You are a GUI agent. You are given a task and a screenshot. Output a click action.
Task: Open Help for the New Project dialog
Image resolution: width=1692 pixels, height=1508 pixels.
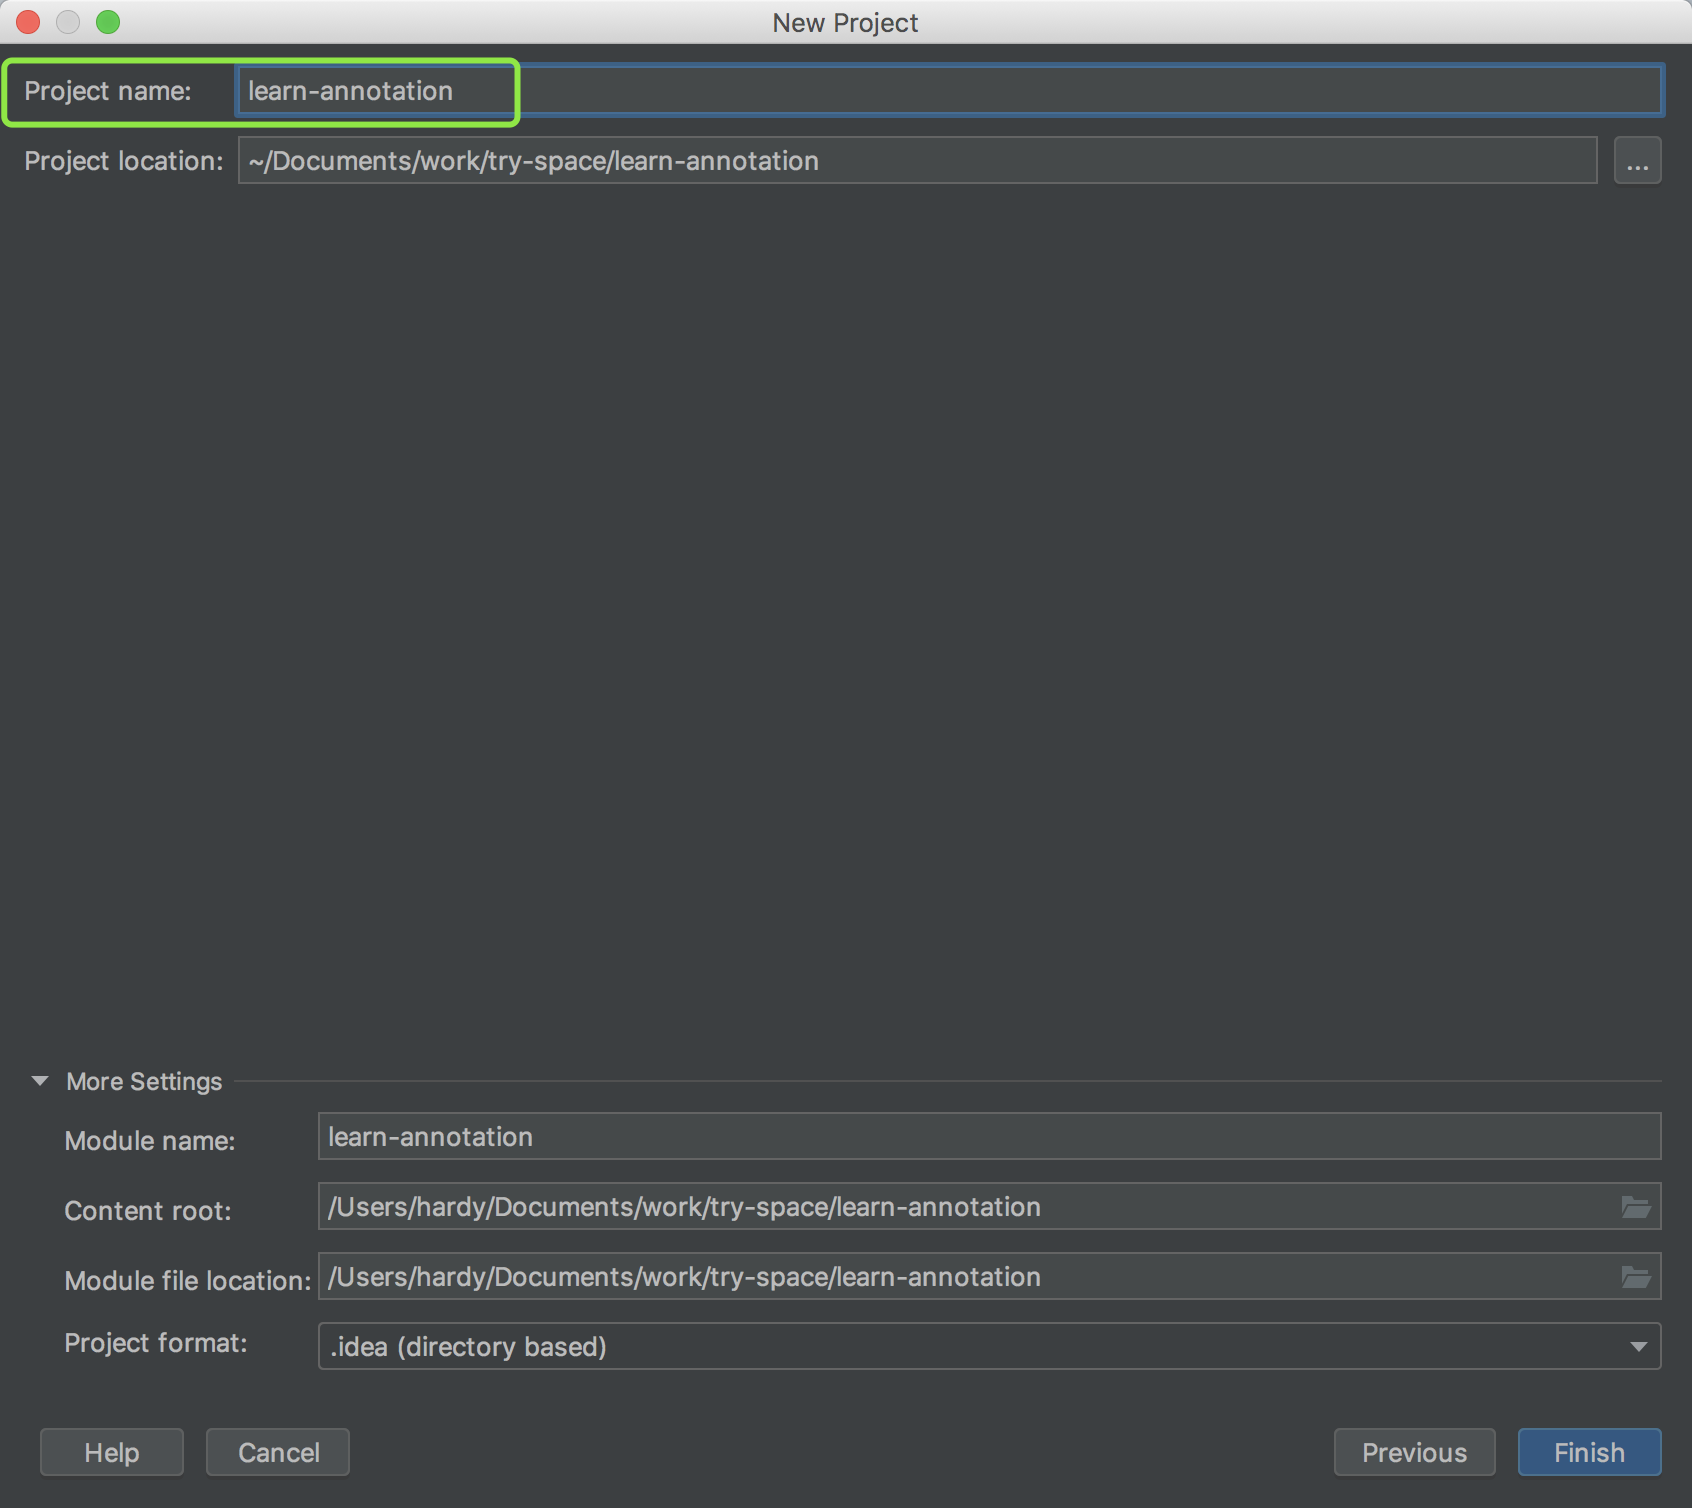[111, 1452]
